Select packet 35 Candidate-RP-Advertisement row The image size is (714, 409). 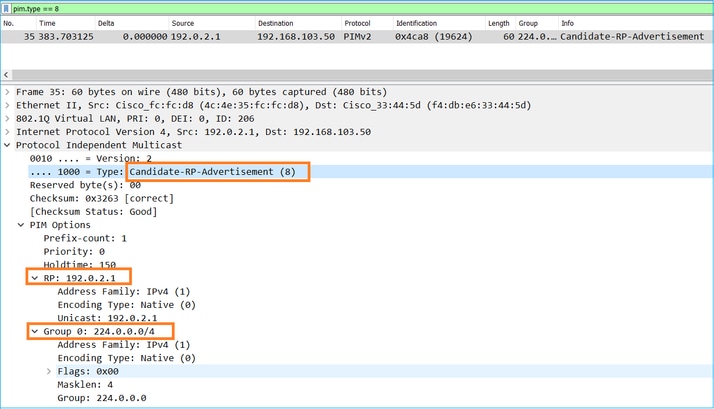pyautogui.click(x=357, y=36)
